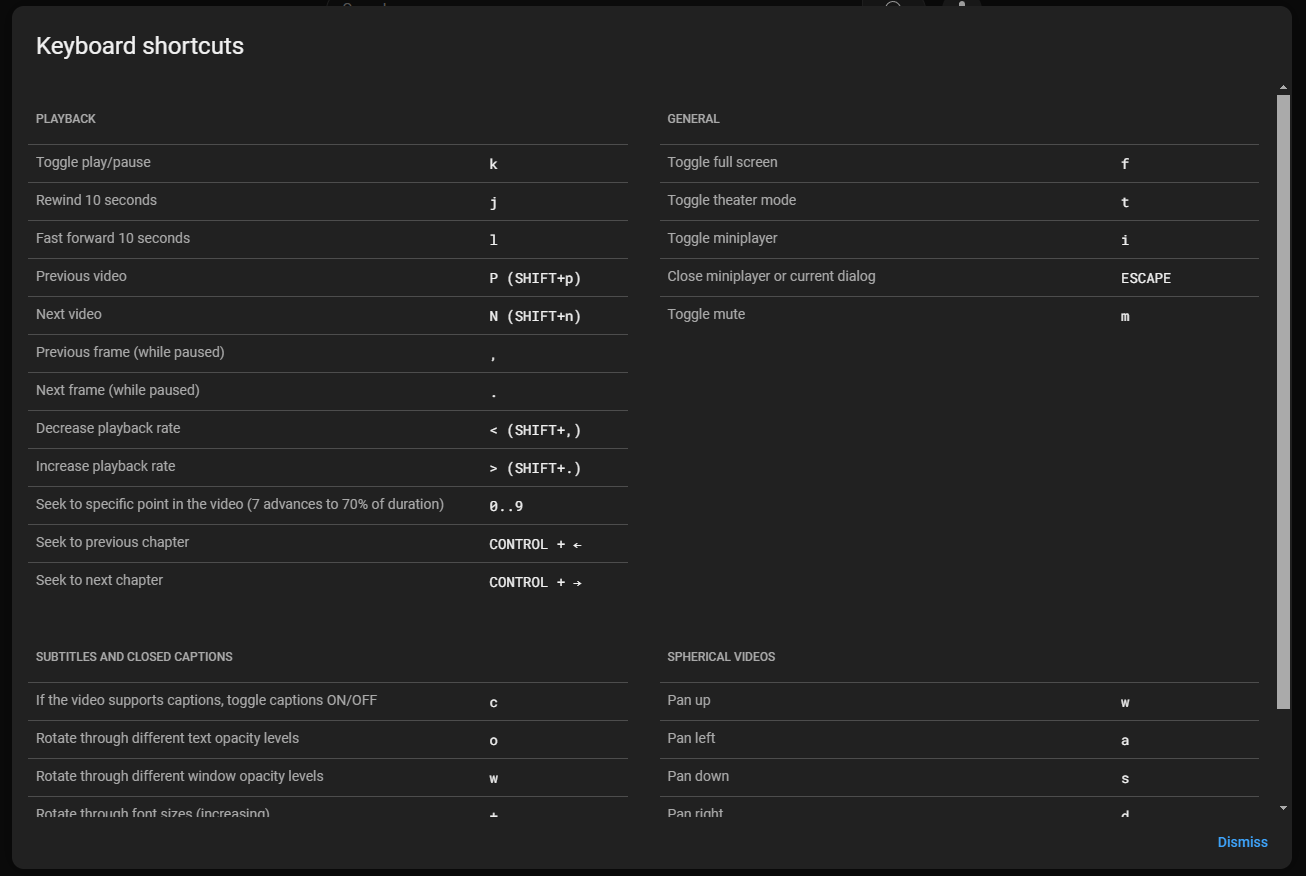Click the 't' key for theater mode

click(x=1125, y=202)
